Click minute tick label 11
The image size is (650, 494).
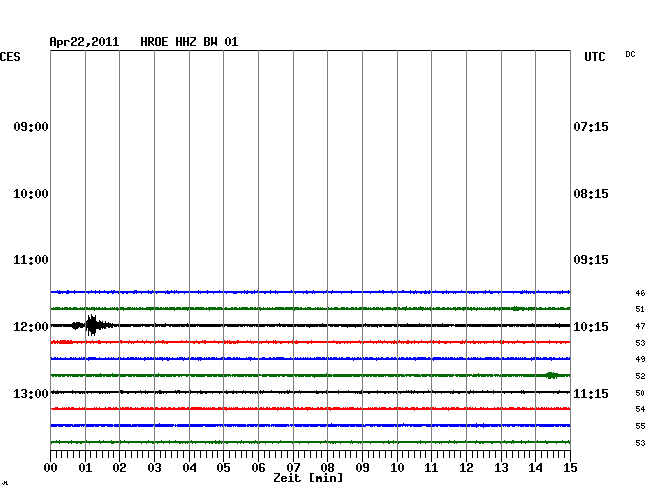pyautogui.click(x=432, y=468)
